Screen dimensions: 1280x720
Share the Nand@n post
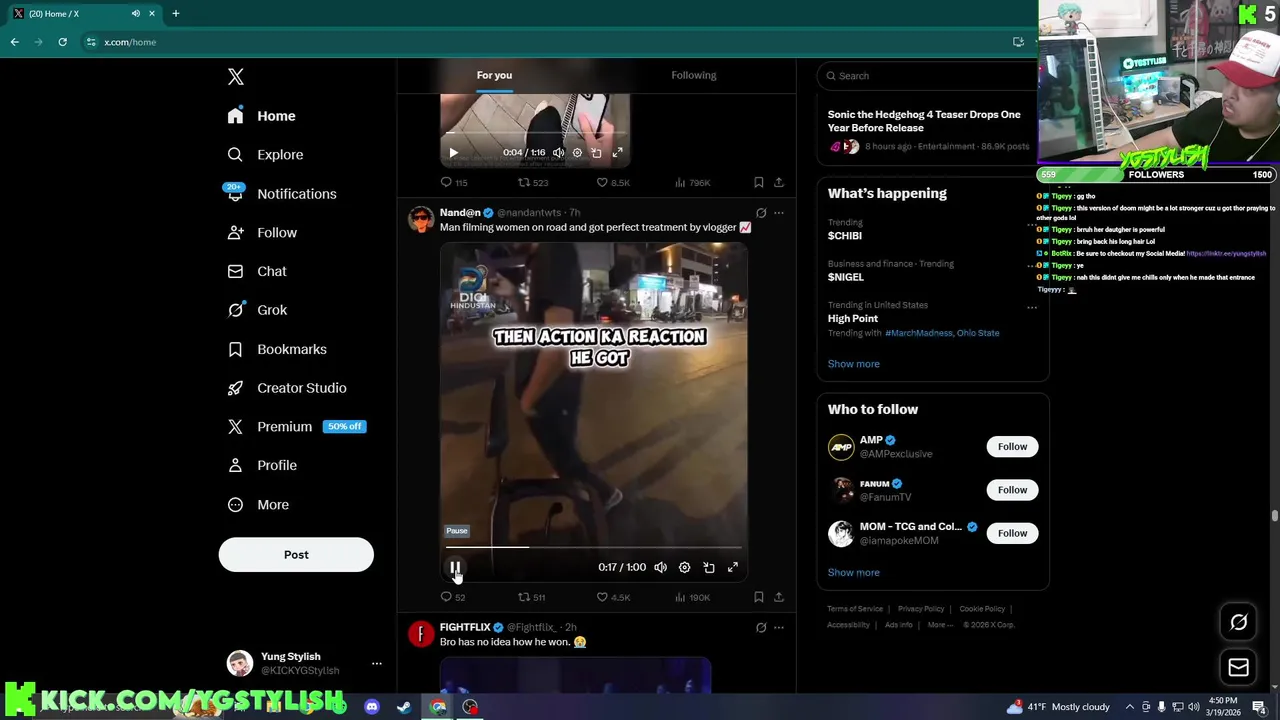click(x=779, y=597)
